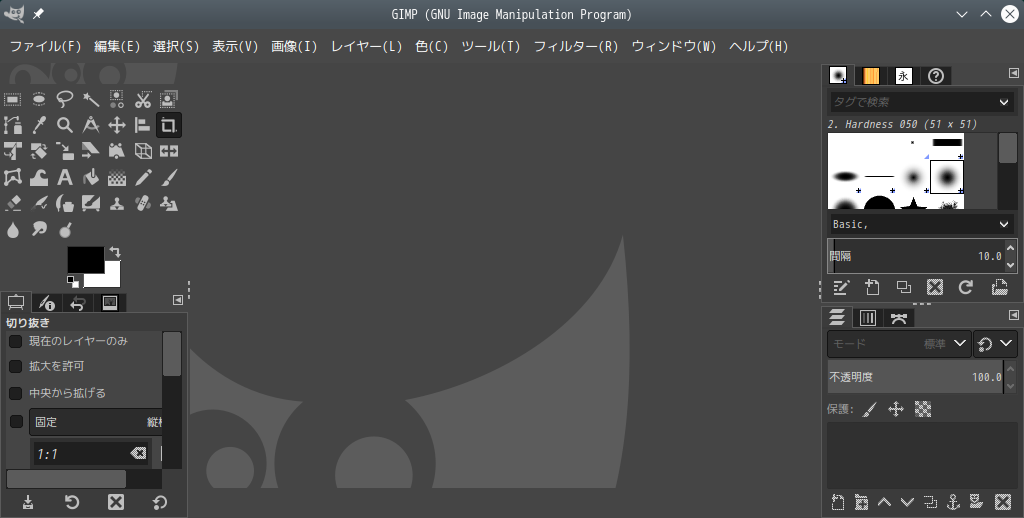
Task: Toggle 現在のレイヤーのみ checkbox
Action: 16,341
